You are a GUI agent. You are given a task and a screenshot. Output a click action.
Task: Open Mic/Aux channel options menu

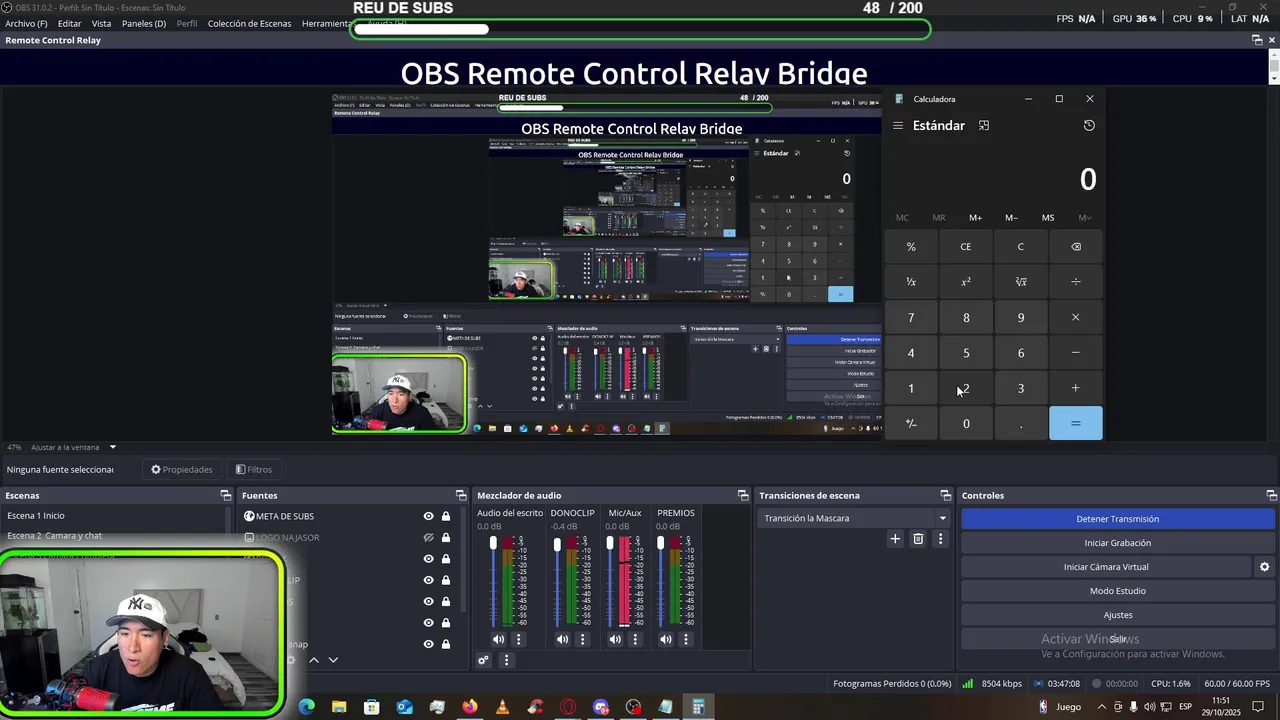[635, 639]
